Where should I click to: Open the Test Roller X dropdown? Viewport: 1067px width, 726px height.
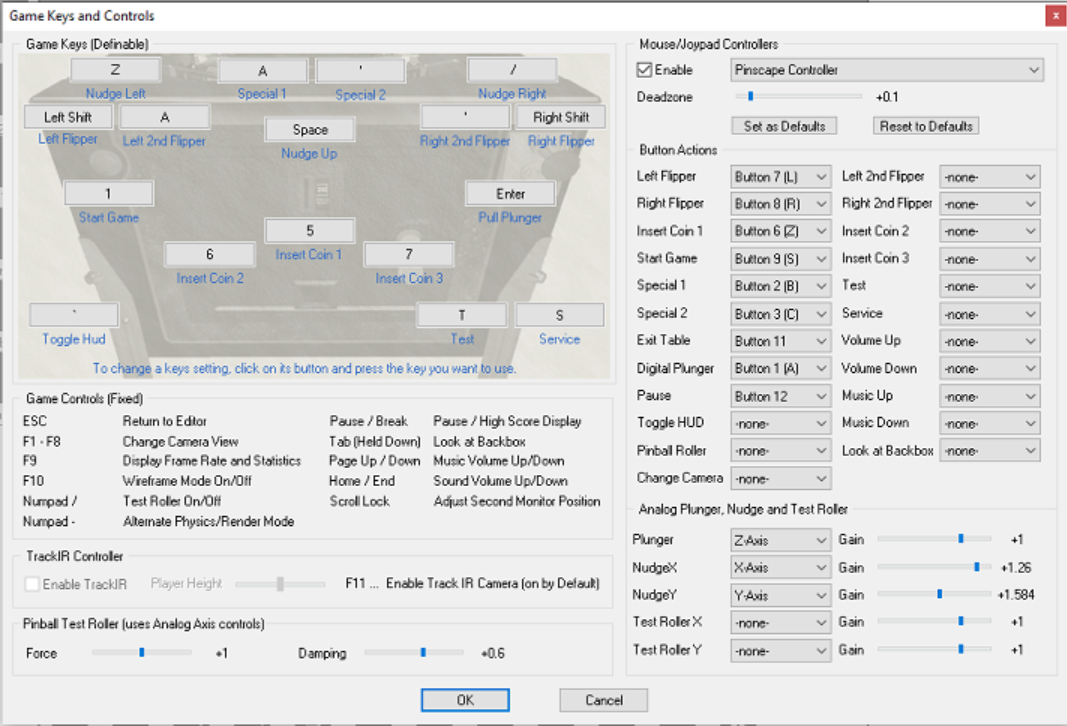point(781,623)
